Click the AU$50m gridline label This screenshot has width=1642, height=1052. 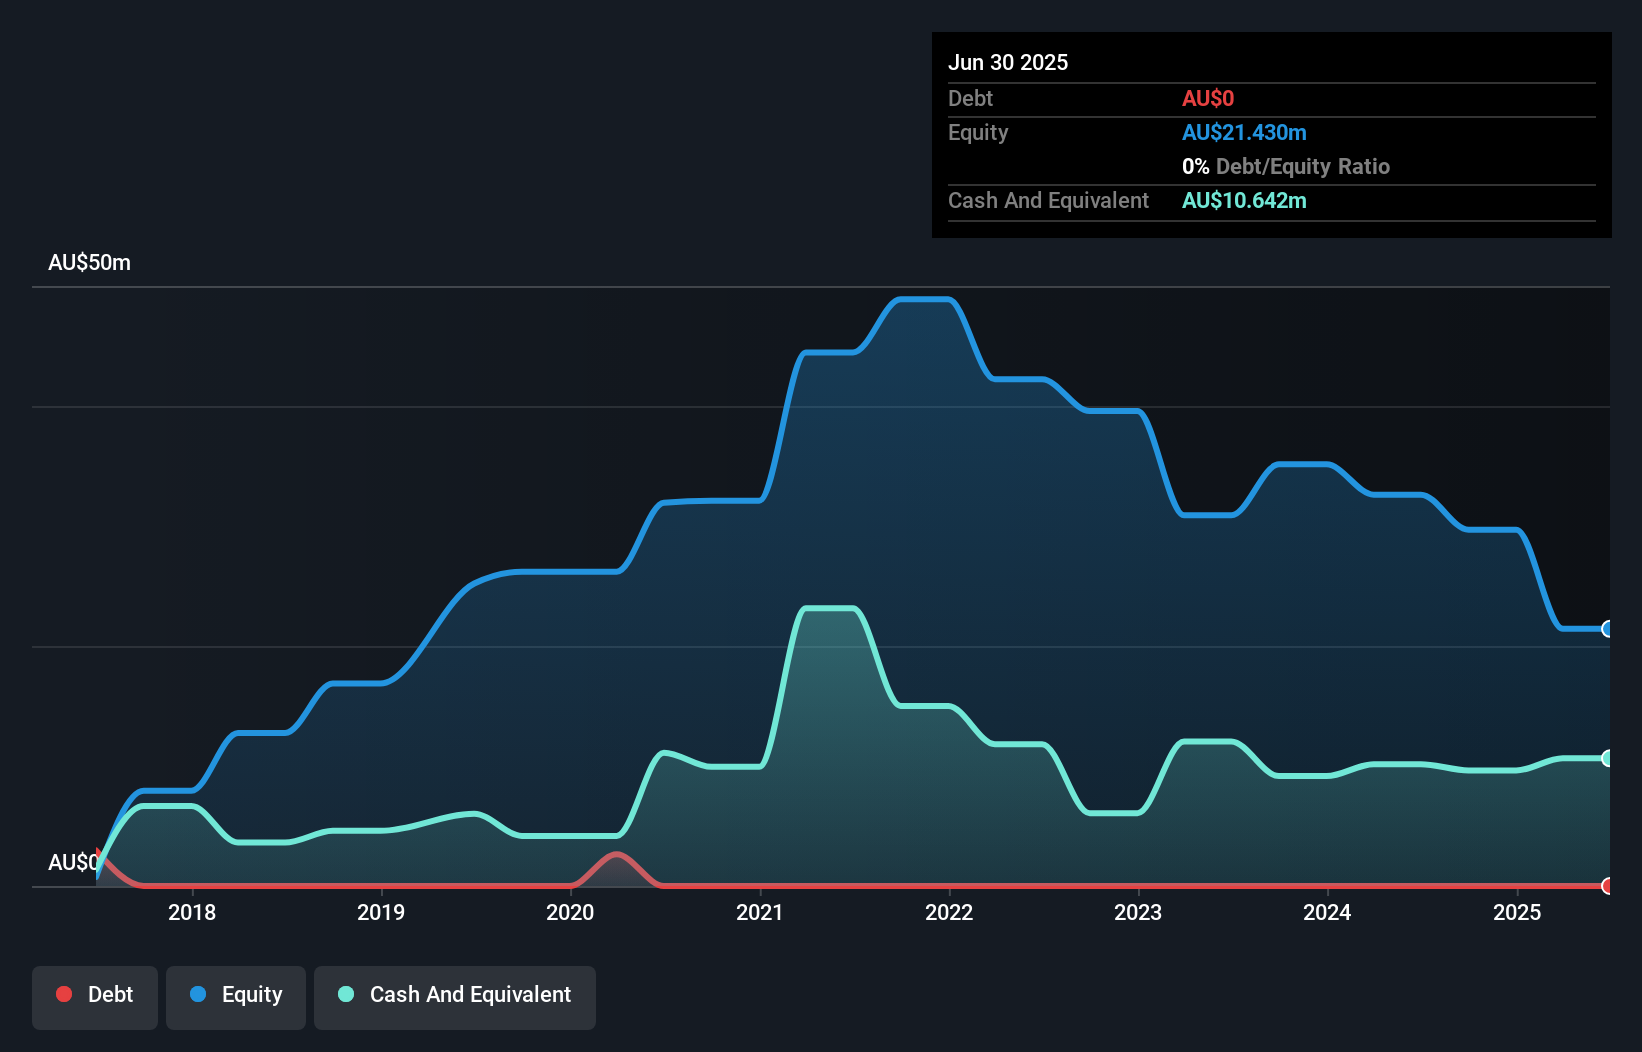click(89, 262)
